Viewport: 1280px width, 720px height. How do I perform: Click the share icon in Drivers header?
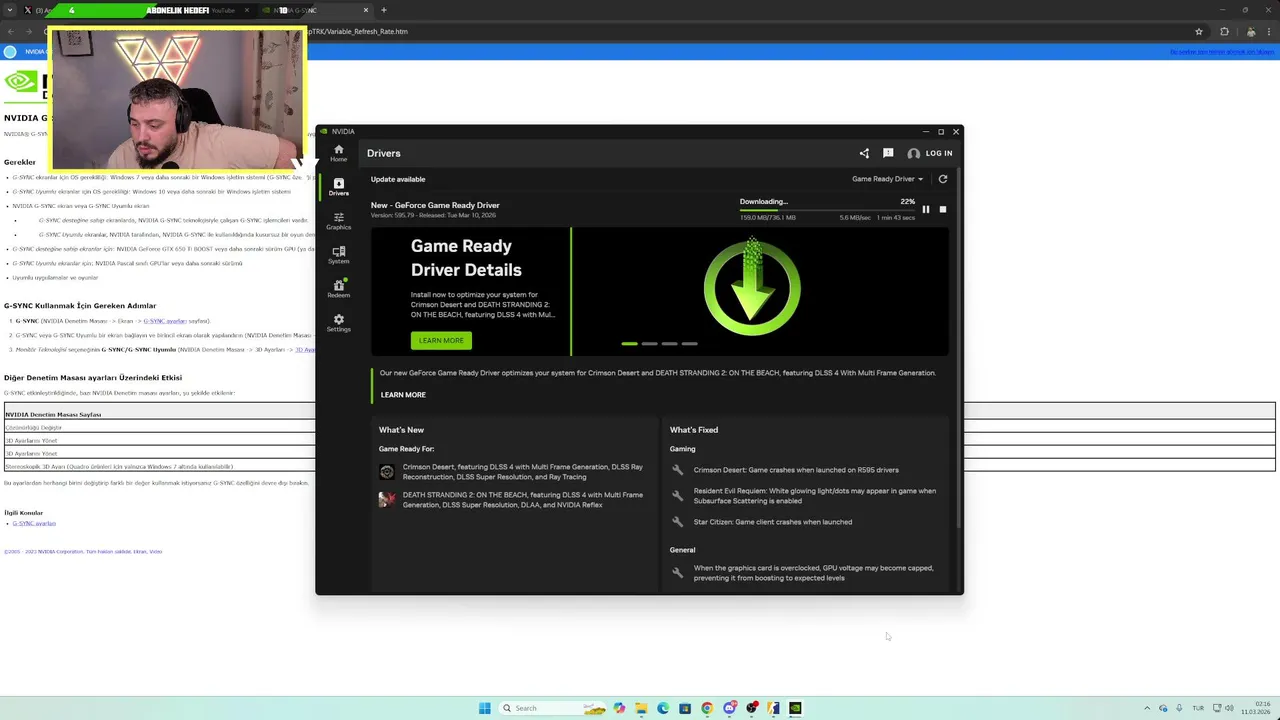tap(864, 153)
